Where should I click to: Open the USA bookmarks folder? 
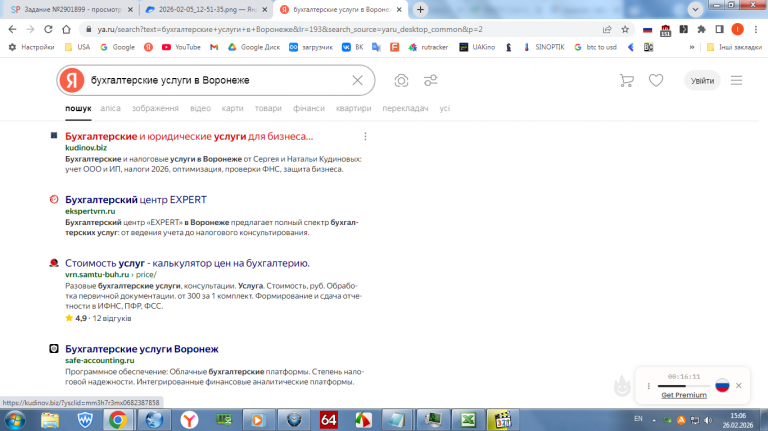click(78, 47)
